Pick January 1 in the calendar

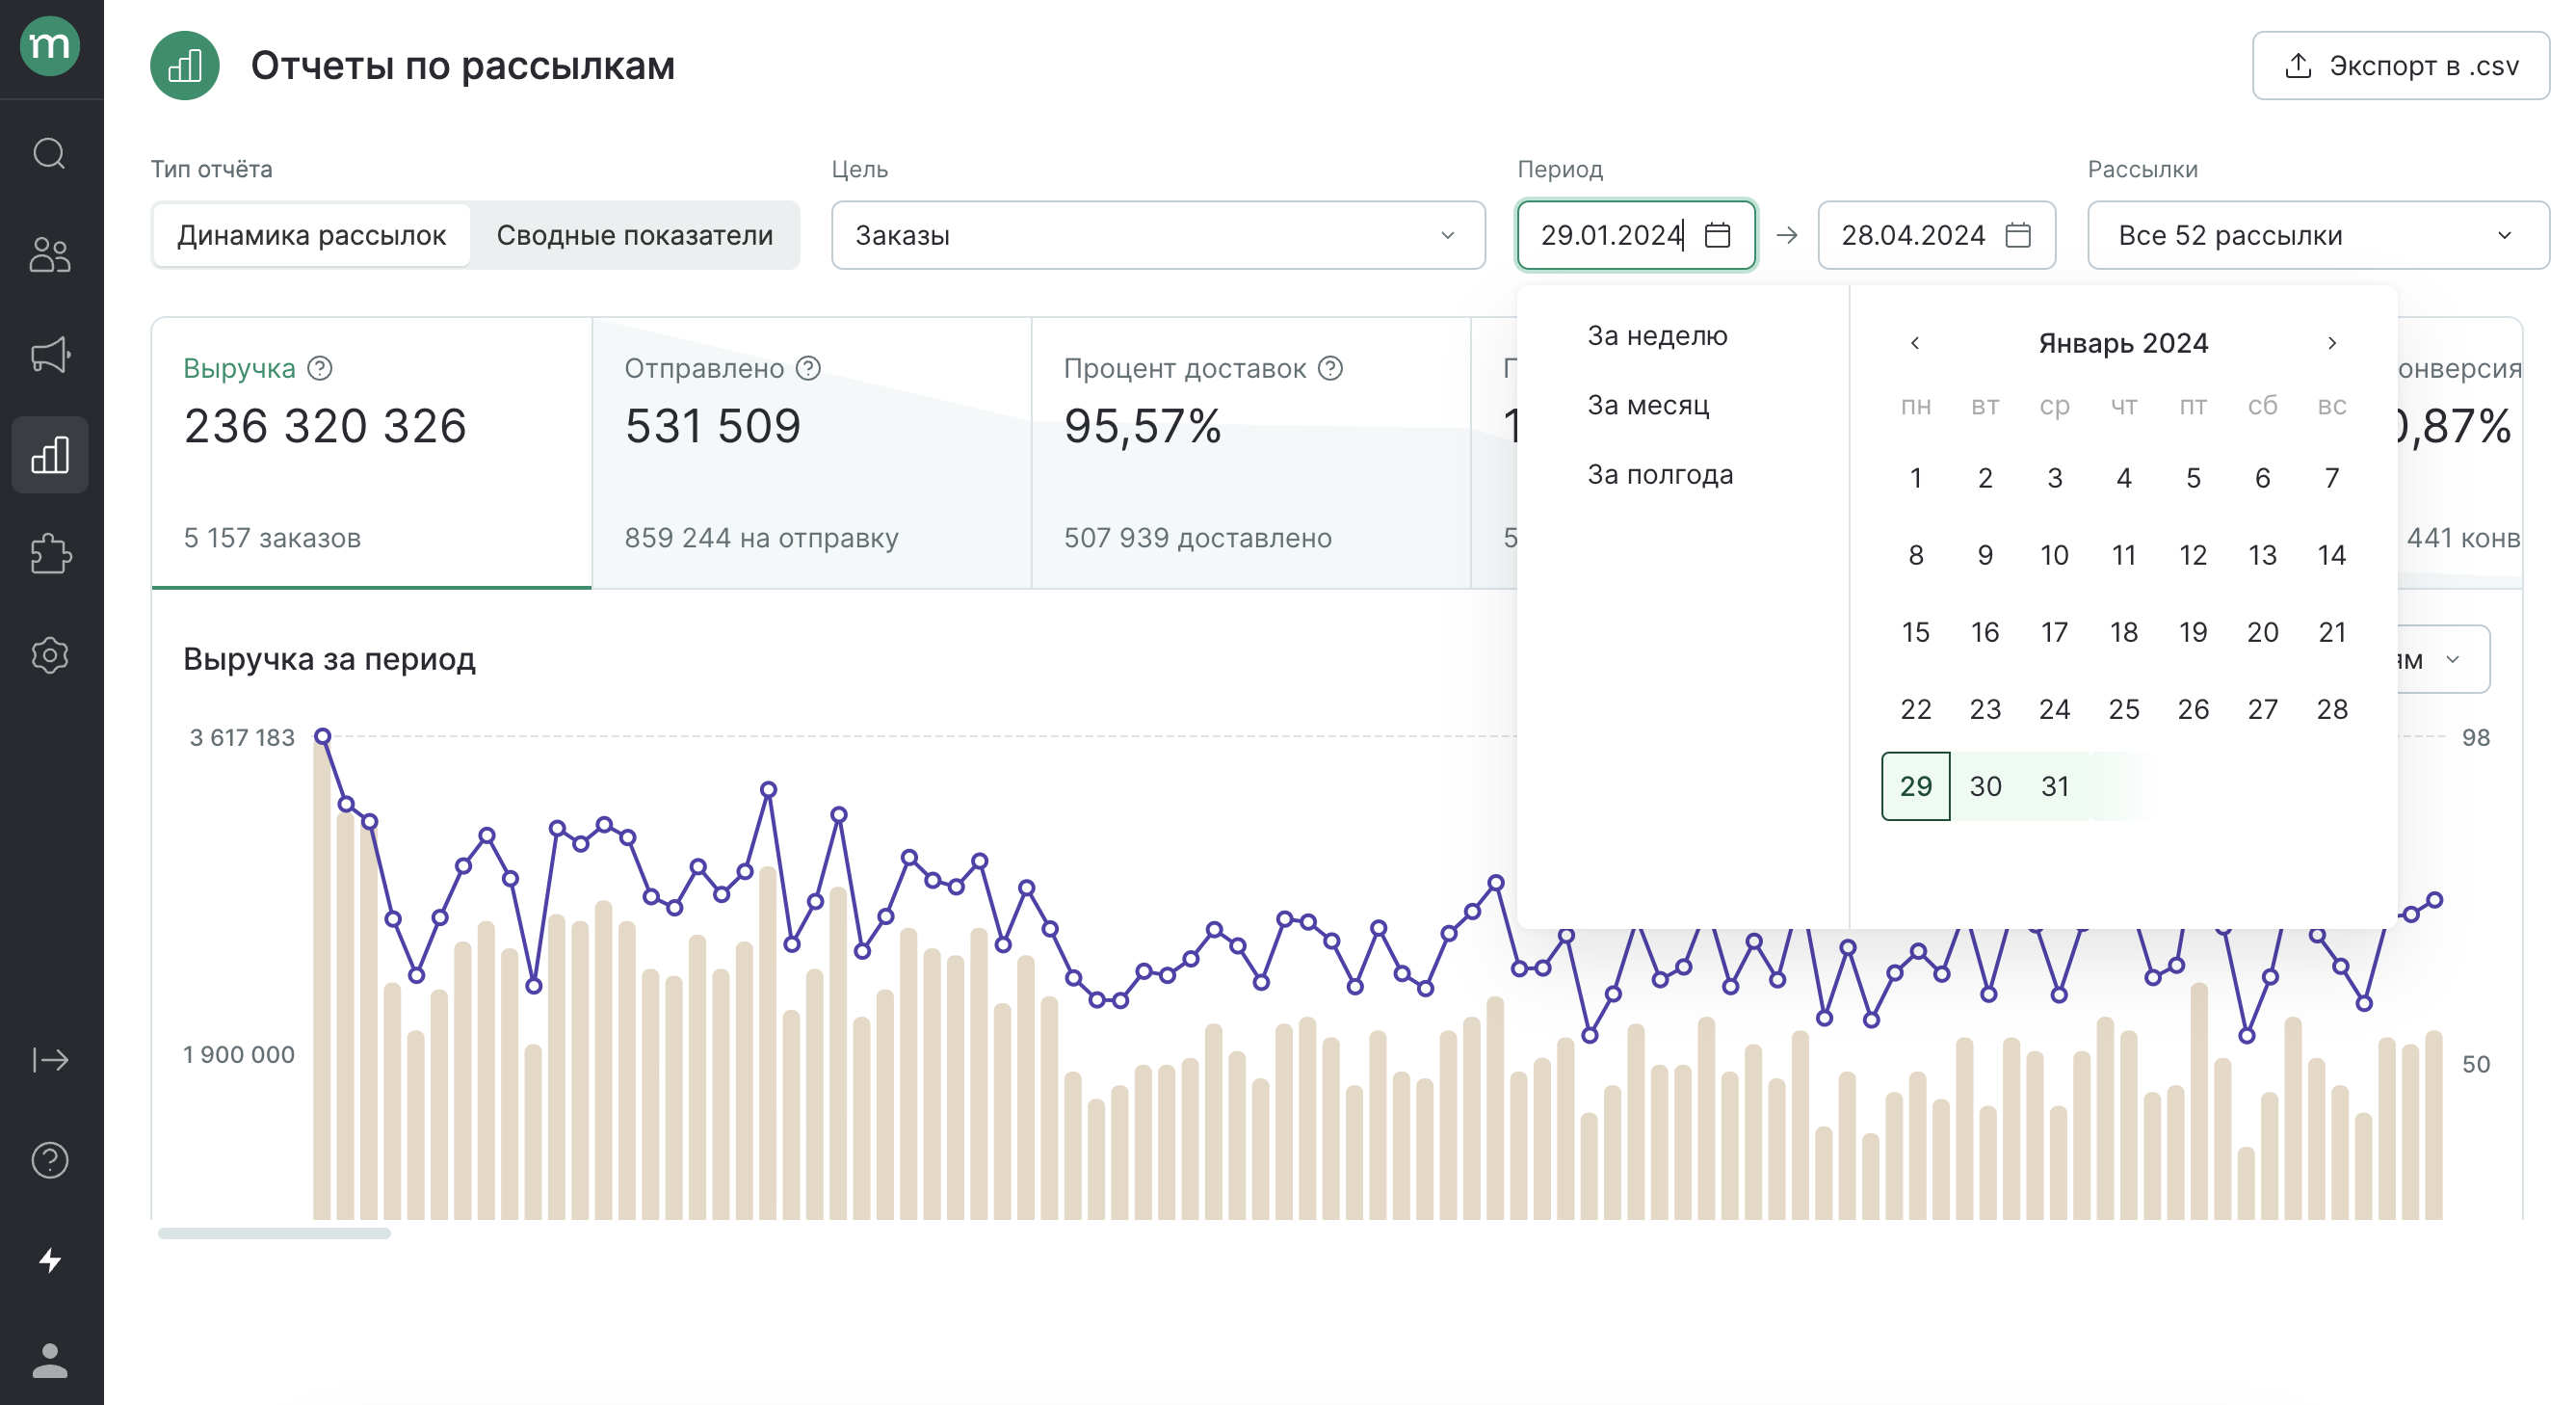tap(1915, 478)
